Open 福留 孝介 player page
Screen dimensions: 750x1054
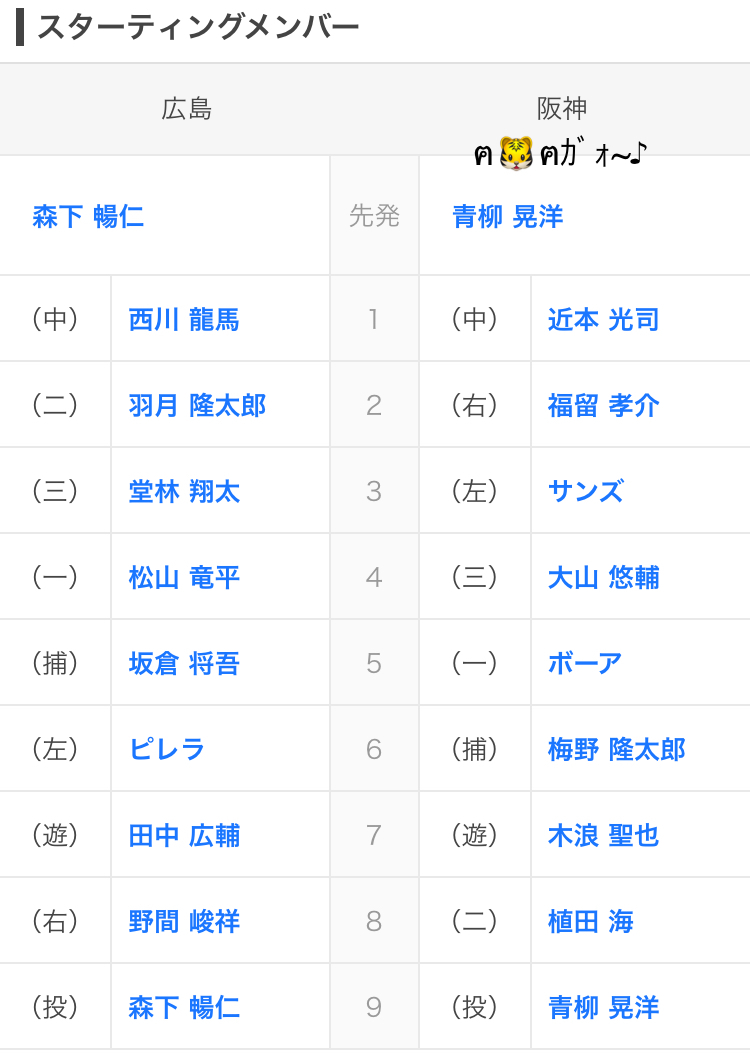tap(603, 406)
